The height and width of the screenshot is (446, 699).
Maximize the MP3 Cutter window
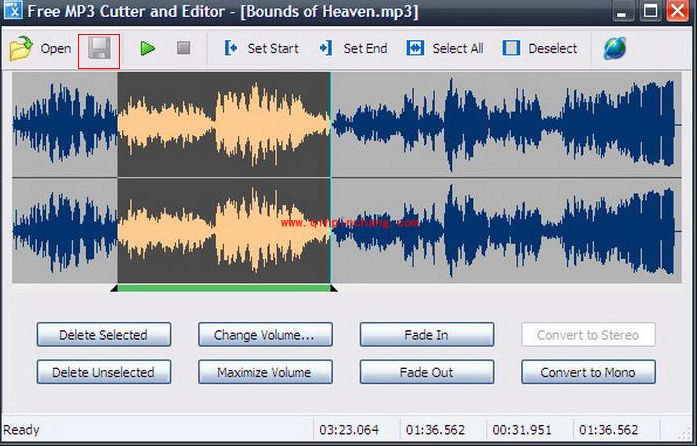[x=650, y=11]
